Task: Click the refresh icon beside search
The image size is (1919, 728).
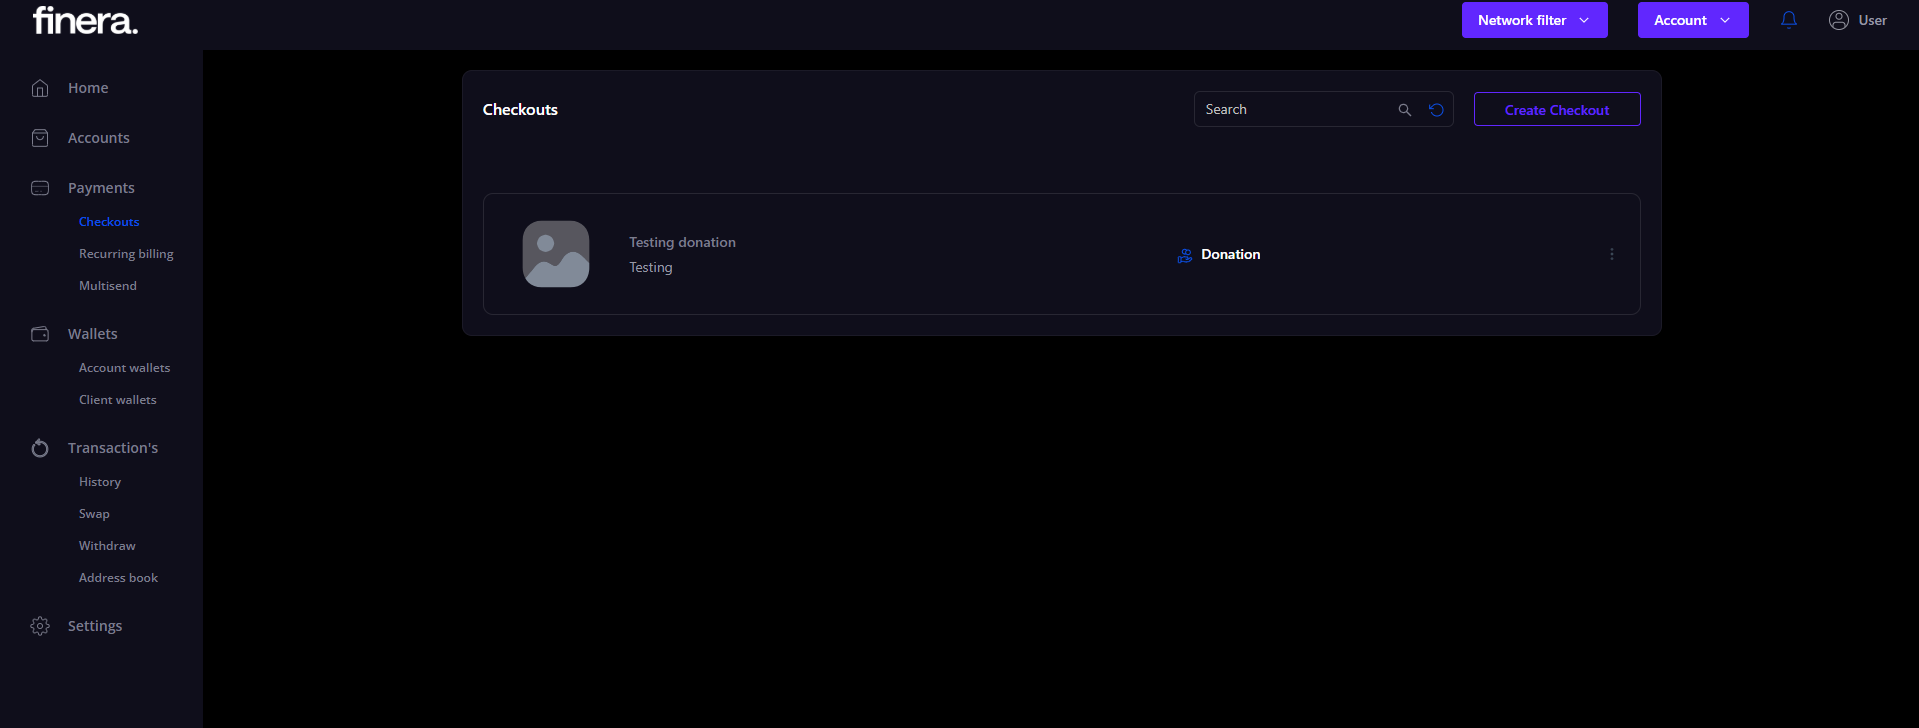Action: [1436, 110]
